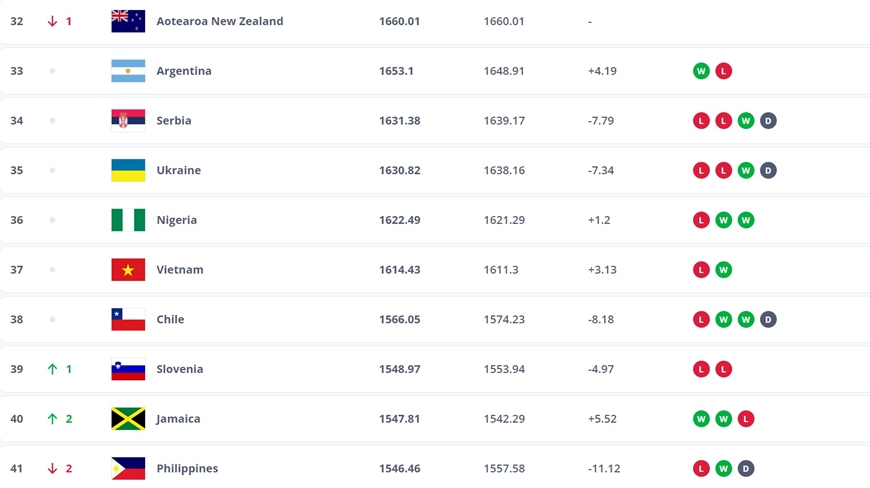The height and width of the screenshot is (488, 870).
Task: Click New Zealand's red down arrow indicator
Action: [52, 21]
